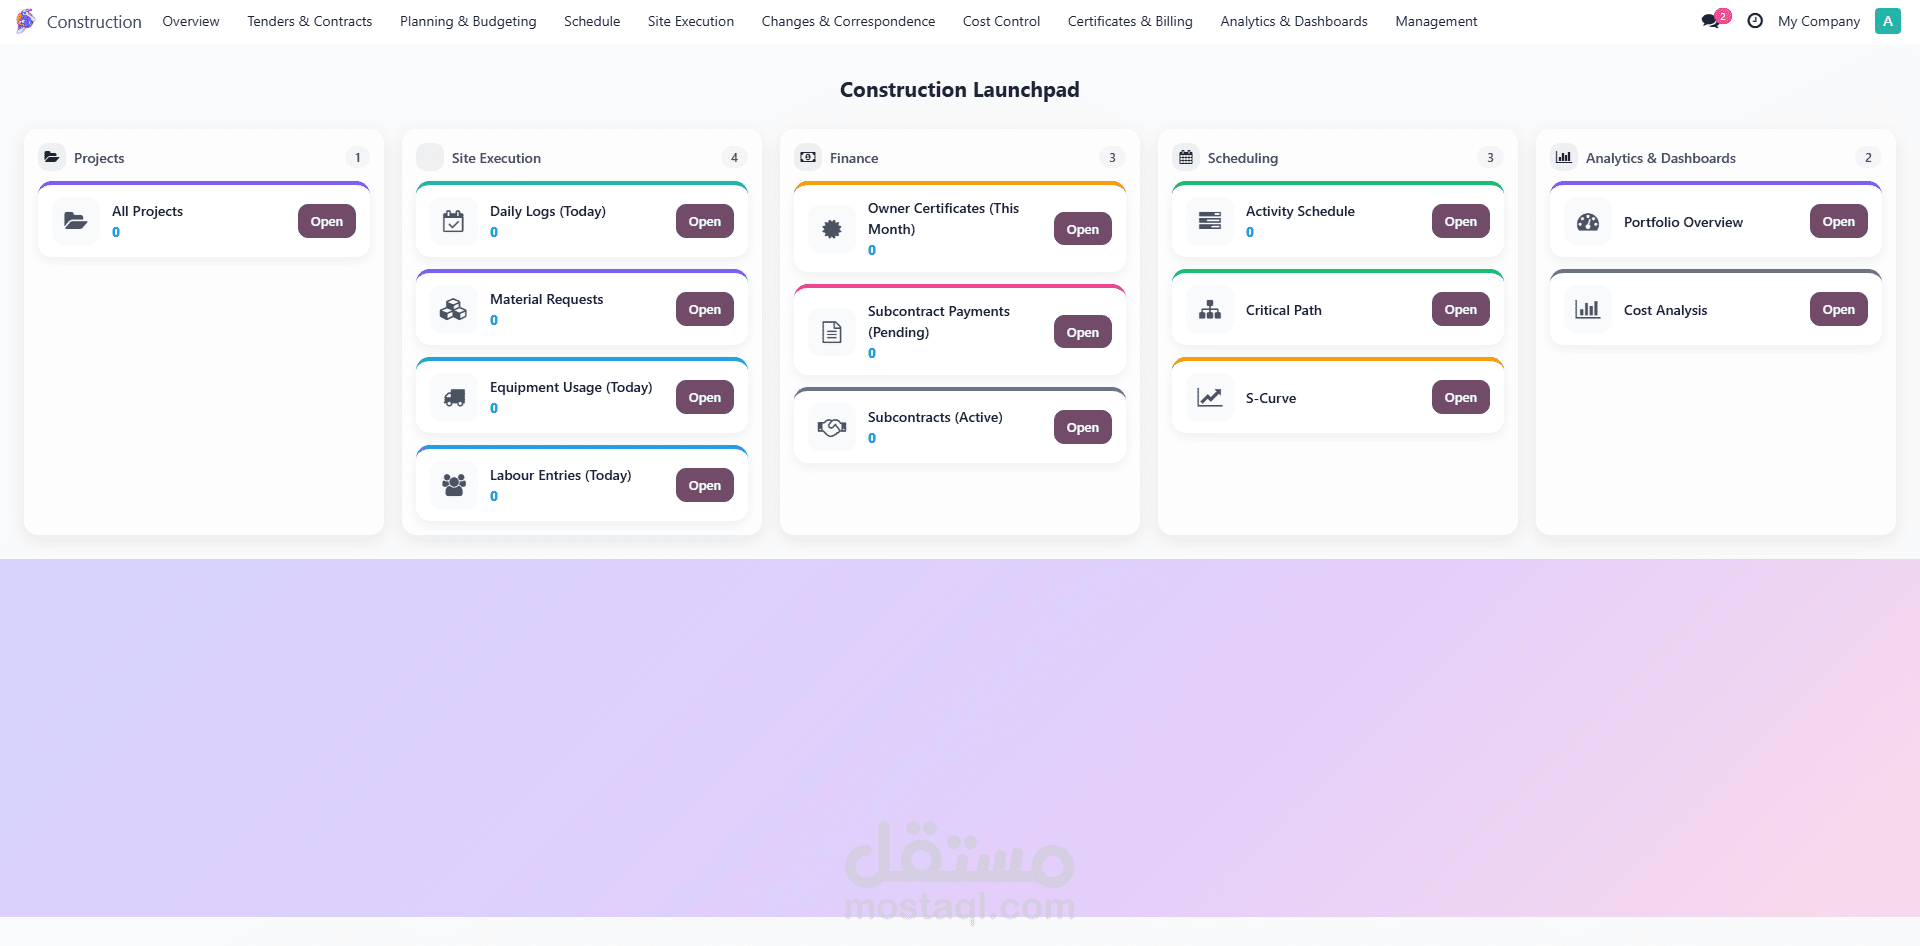This screenshot has height=946, width=1920.
Task: Click the Site Execution header icon placeholder
Action: pos(430,157)
